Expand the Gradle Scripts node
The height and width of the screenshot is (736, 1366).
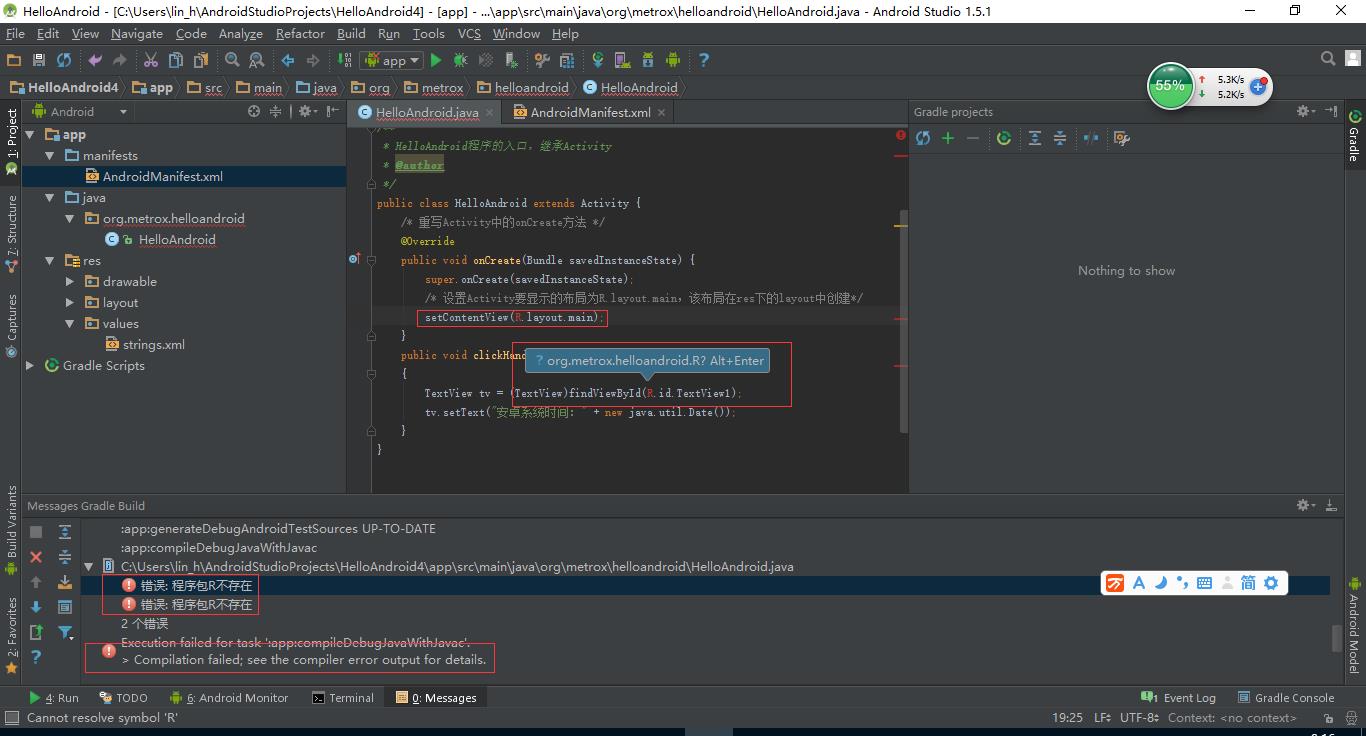[x=30, y=366]
